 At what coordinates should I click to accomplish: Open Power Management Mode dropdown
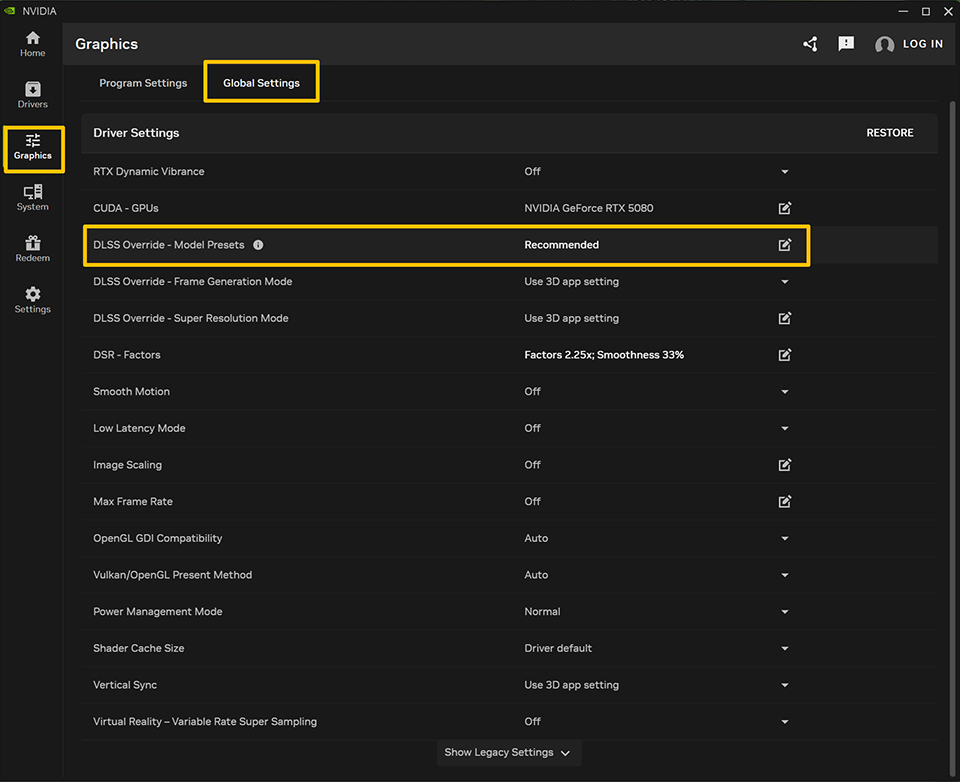785,612
